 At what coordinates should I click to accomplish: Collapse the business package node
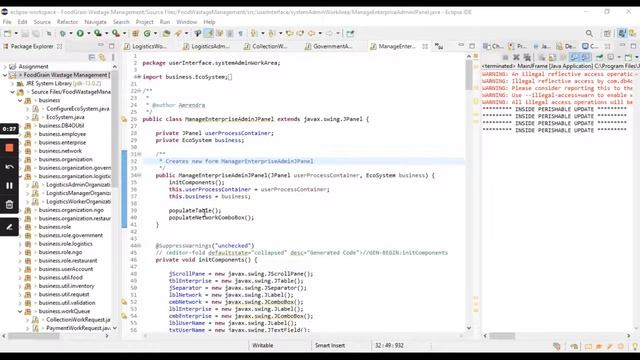(20, 100)
